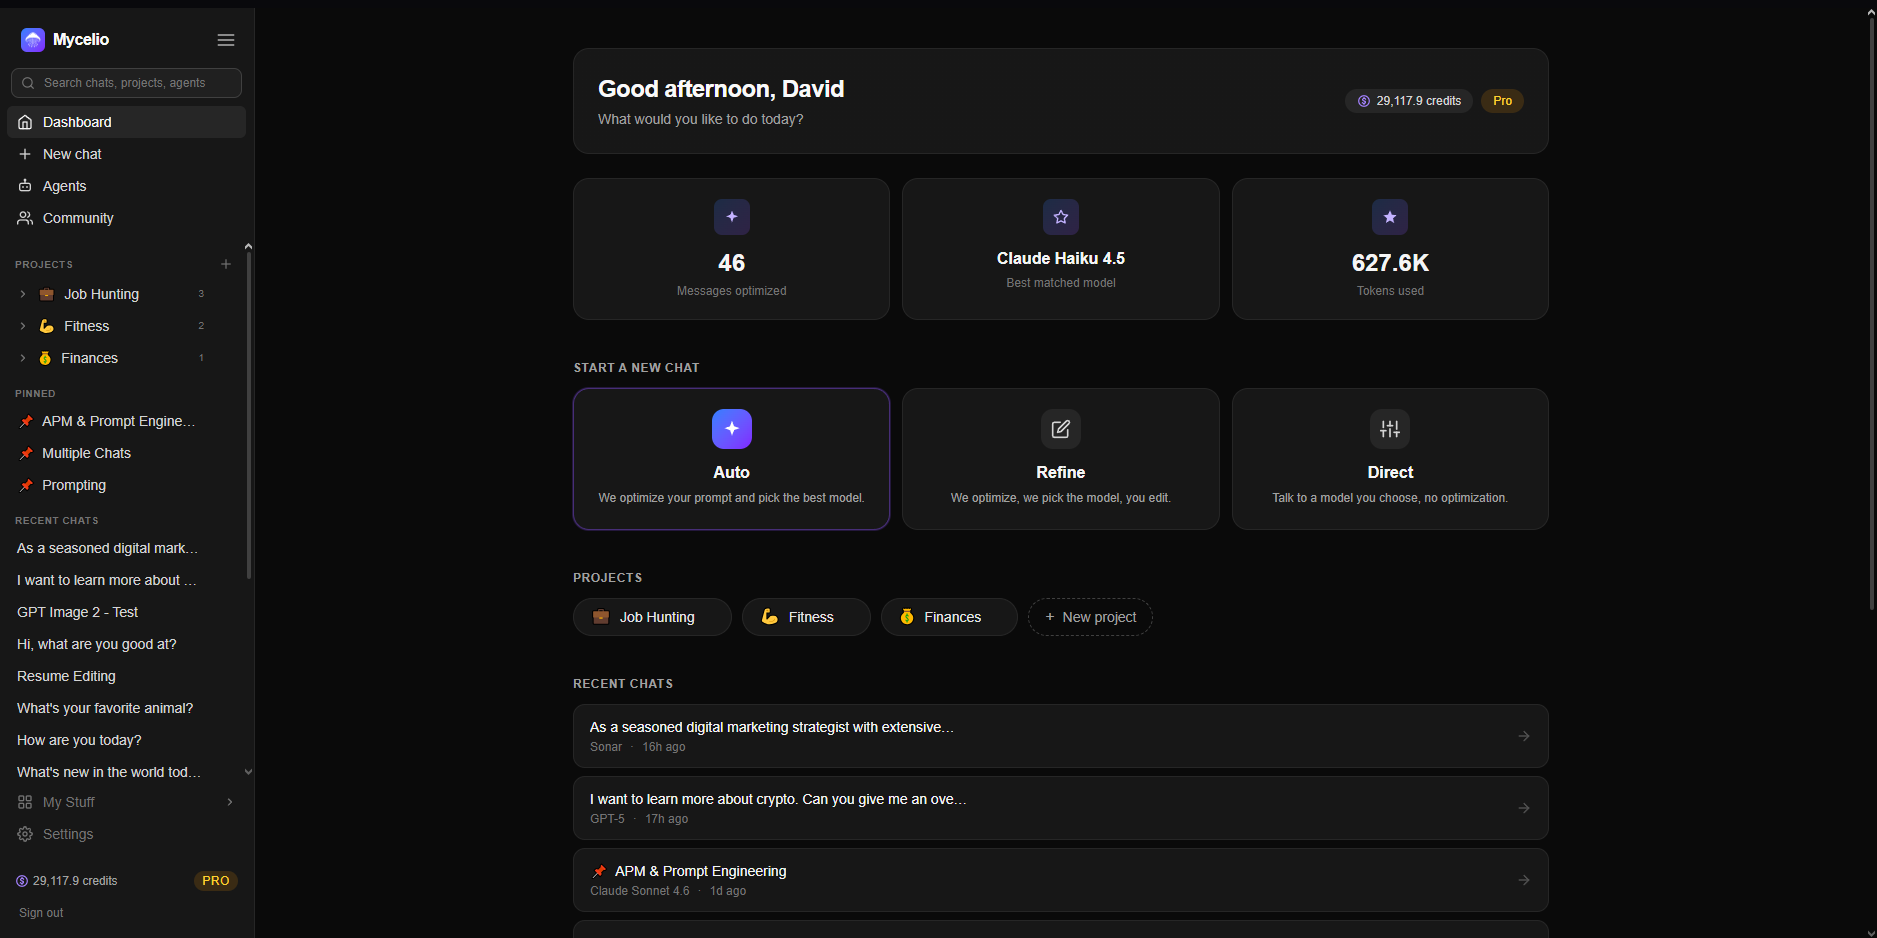Open 'GPT Image 2 - Test' chat

pyautogui.click(x=77, y=612)
